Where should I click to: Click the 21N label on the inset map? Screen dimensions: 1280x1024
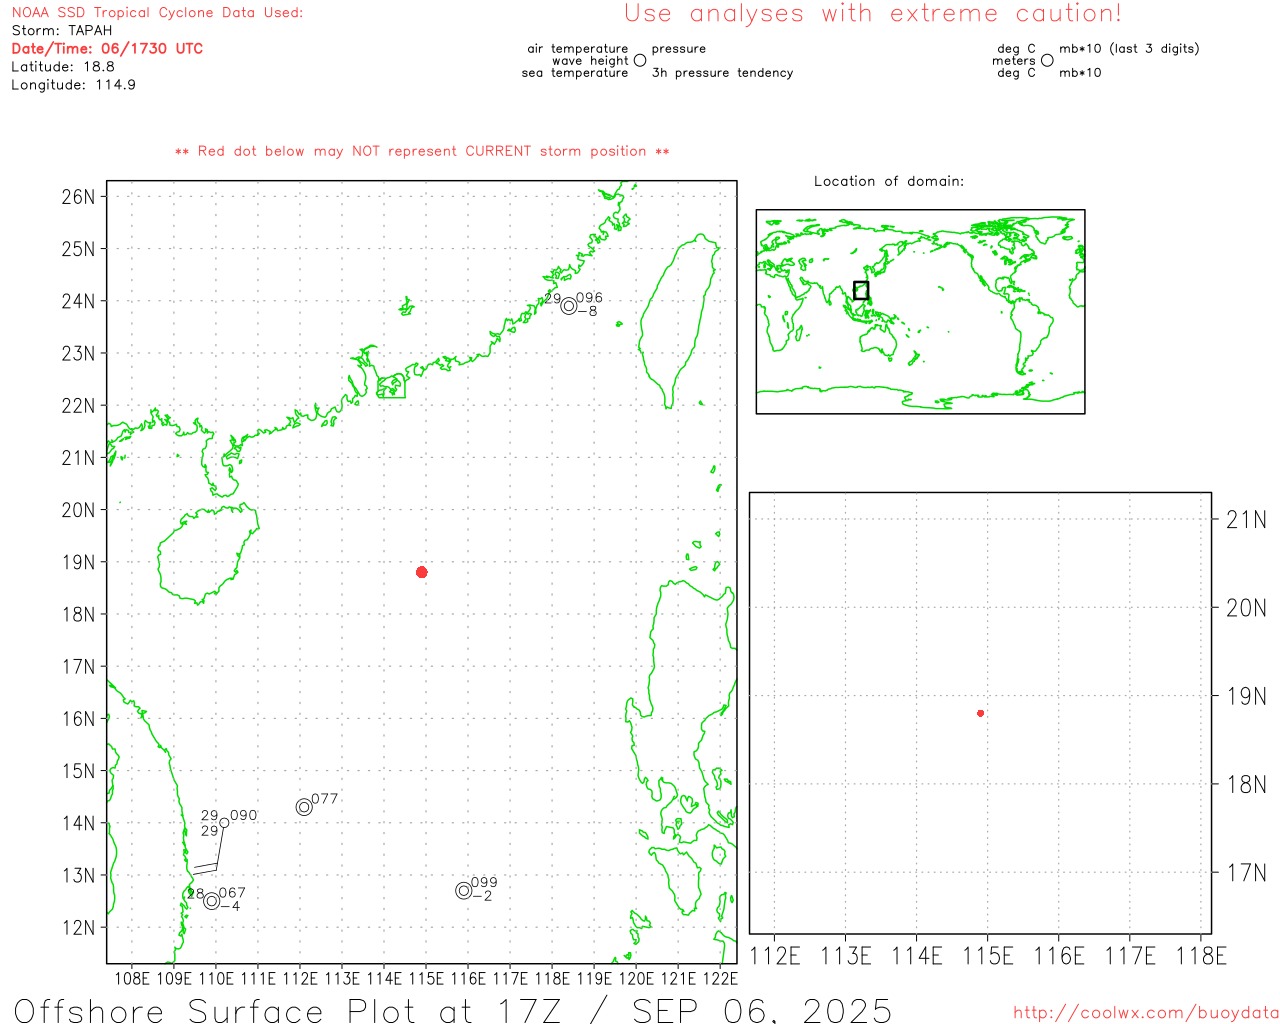[1246, 519]
